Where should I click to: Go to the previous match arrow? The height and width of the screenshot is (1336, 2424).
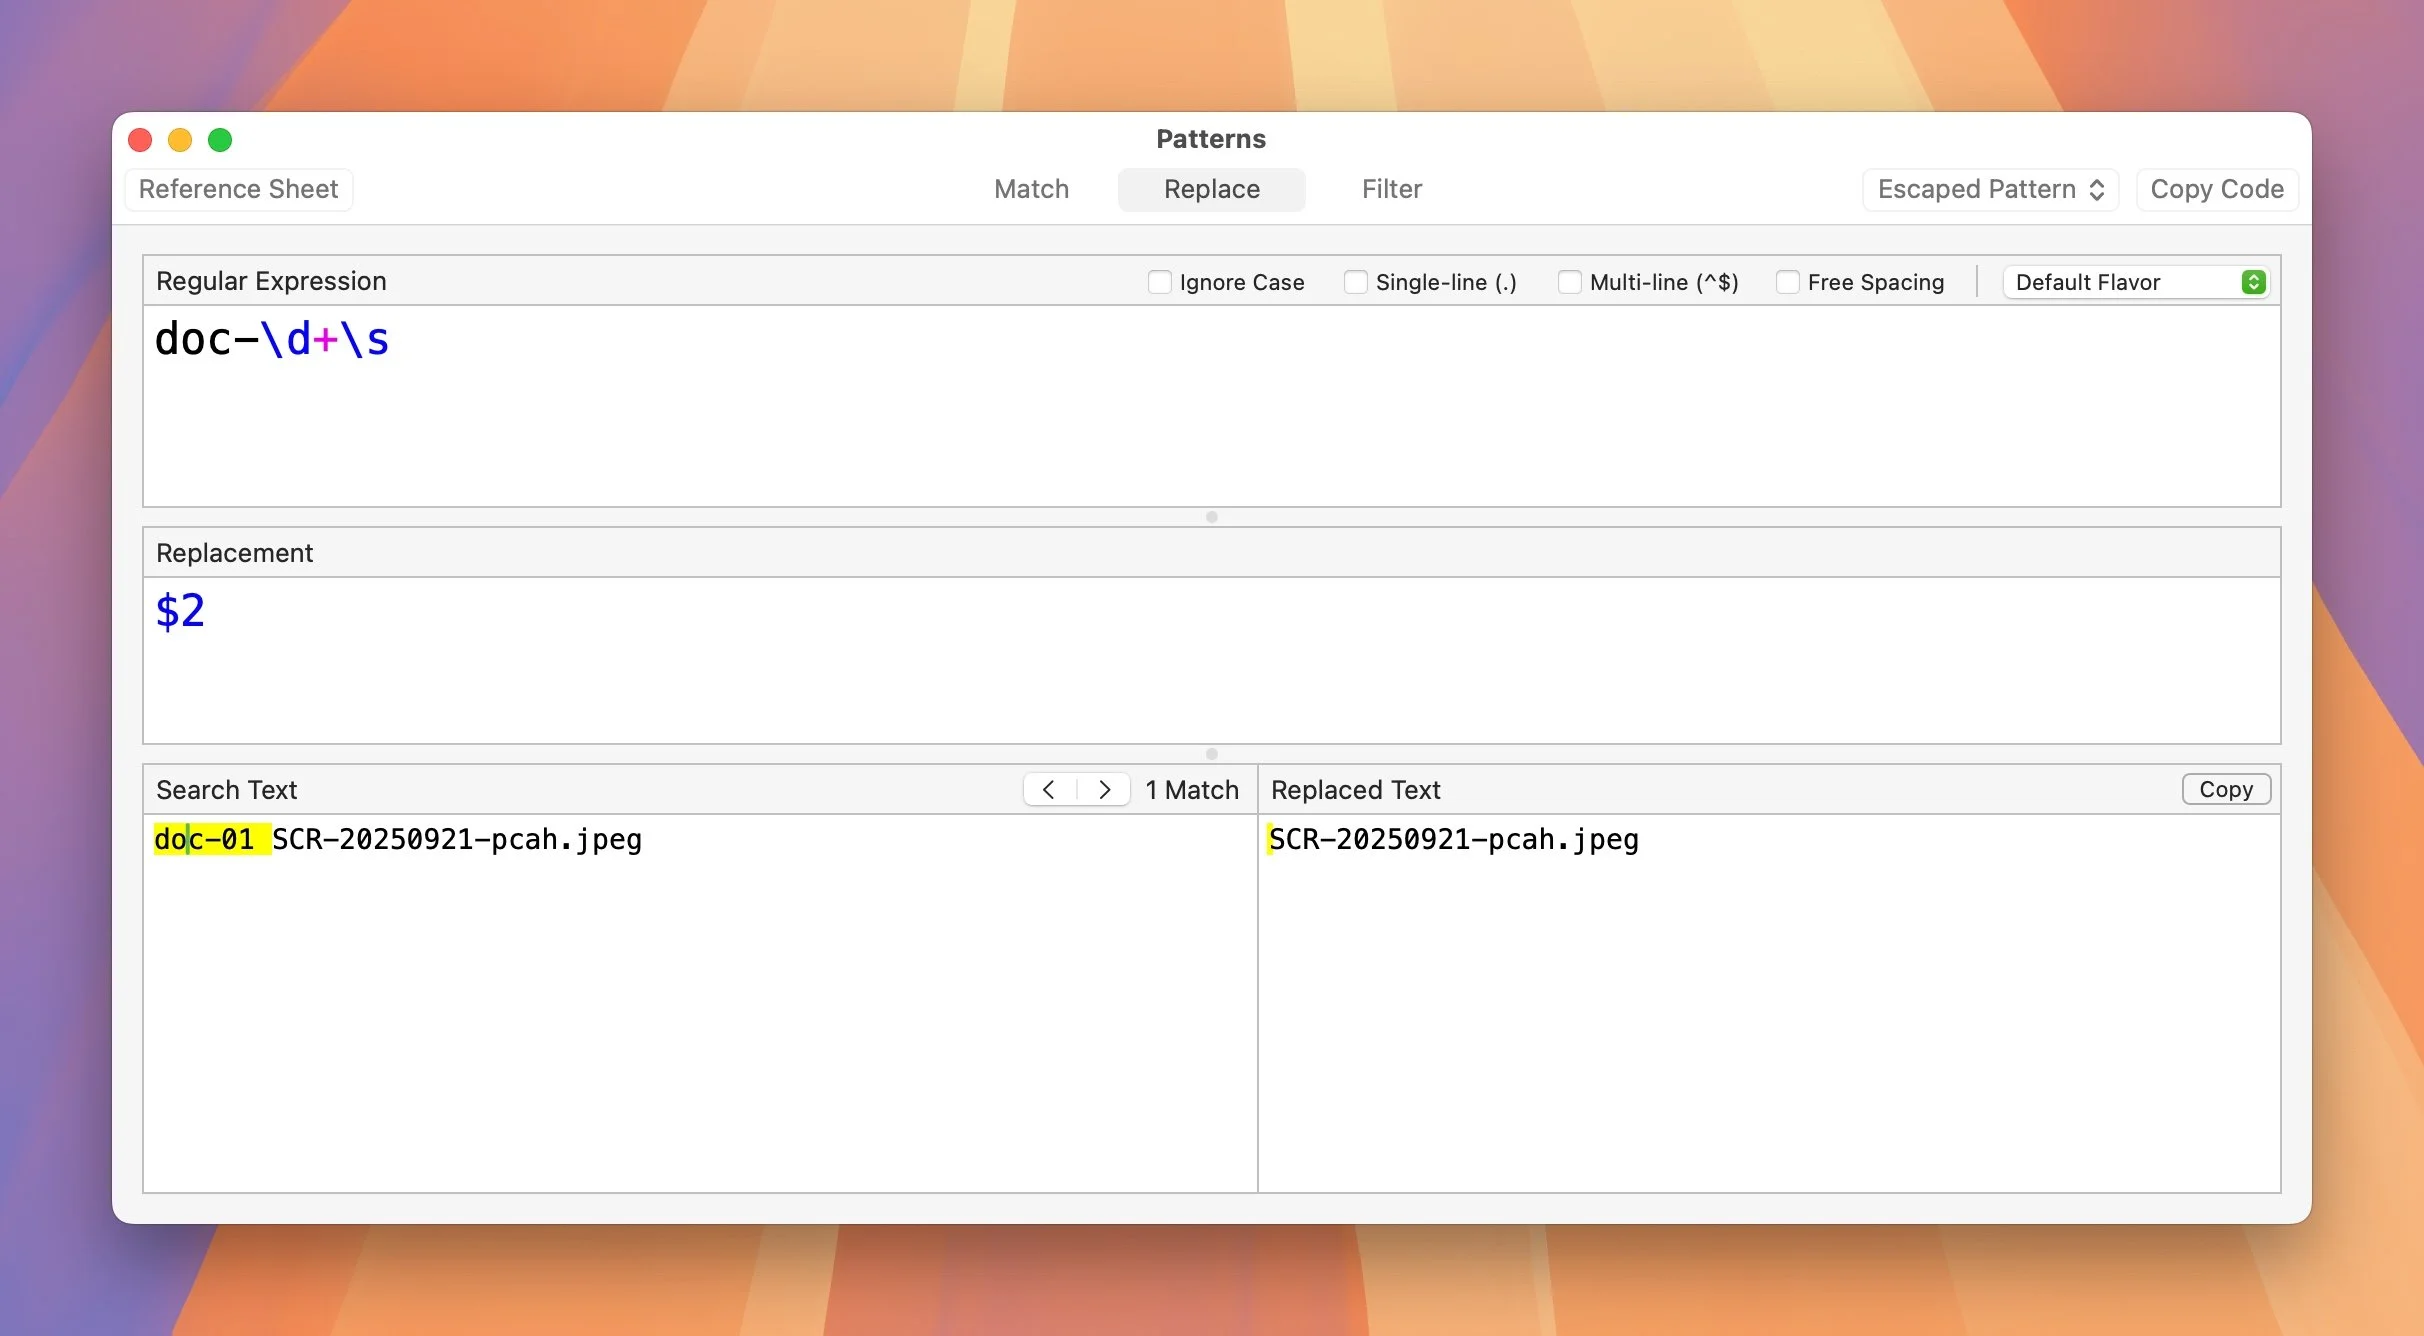(1048, 790)
